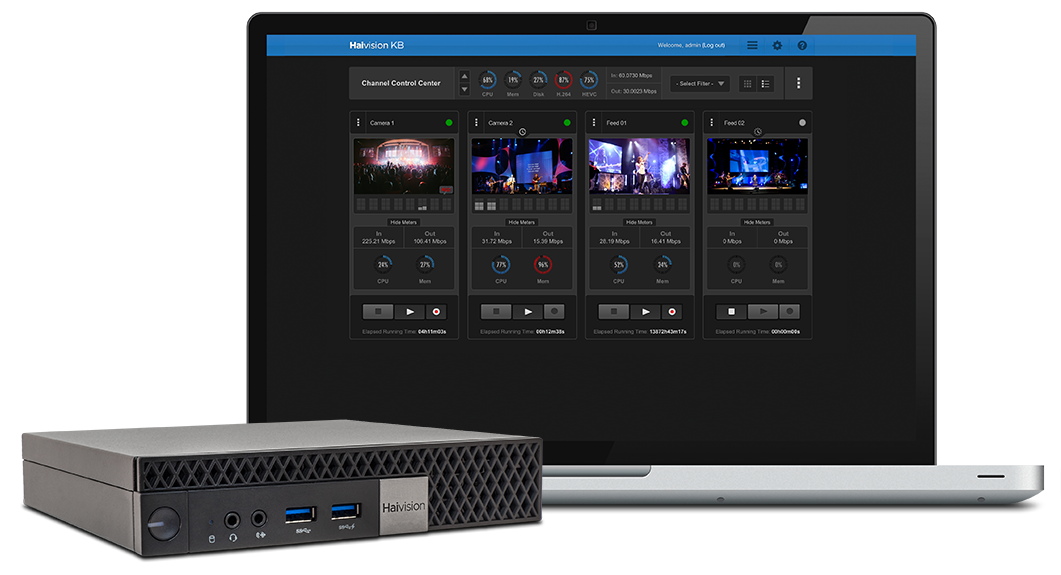Click Camera 2 green status indicator

click(x=567, y=122)
